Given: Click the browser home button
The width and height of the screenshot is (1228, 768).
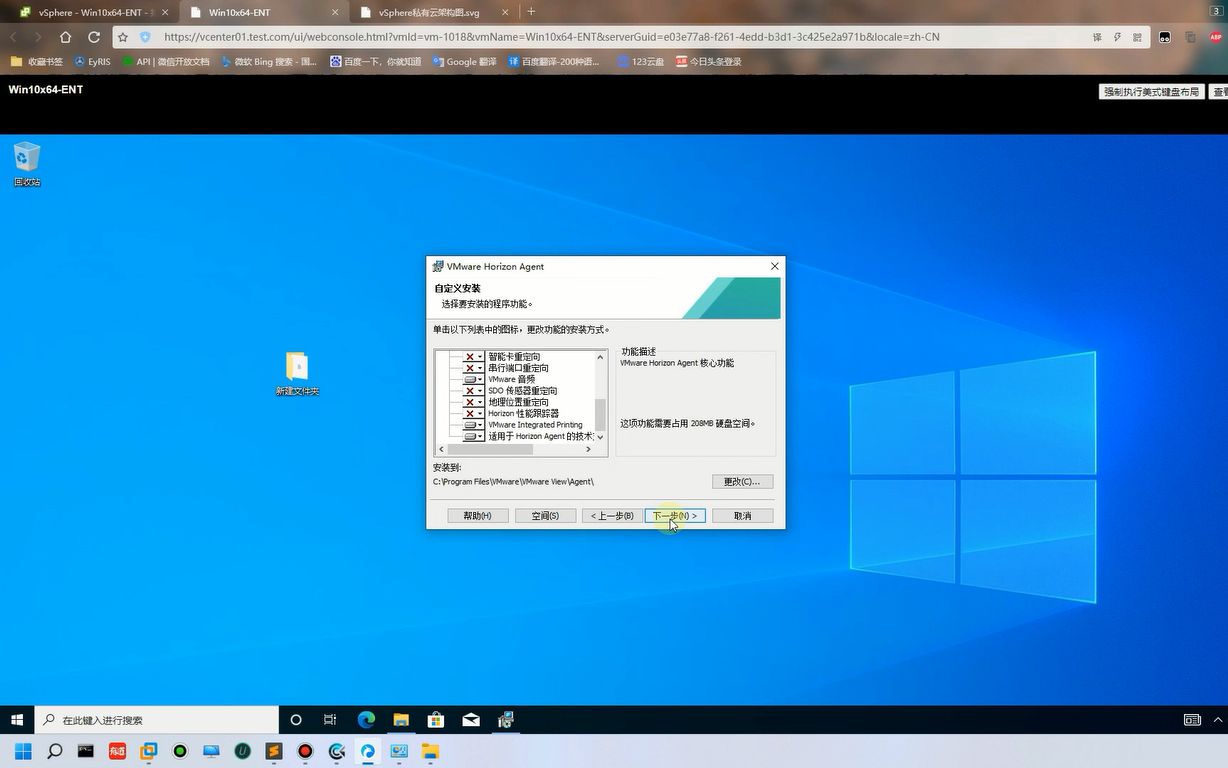Looking at the screenshot, I should pos(65,37).
